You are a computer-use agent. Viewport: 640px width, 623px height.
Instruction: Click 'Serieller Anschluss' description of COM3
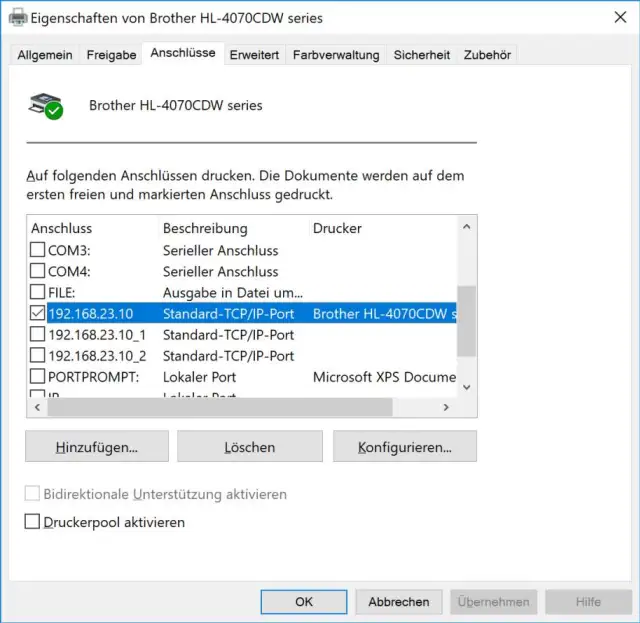(x=220, y=250)
